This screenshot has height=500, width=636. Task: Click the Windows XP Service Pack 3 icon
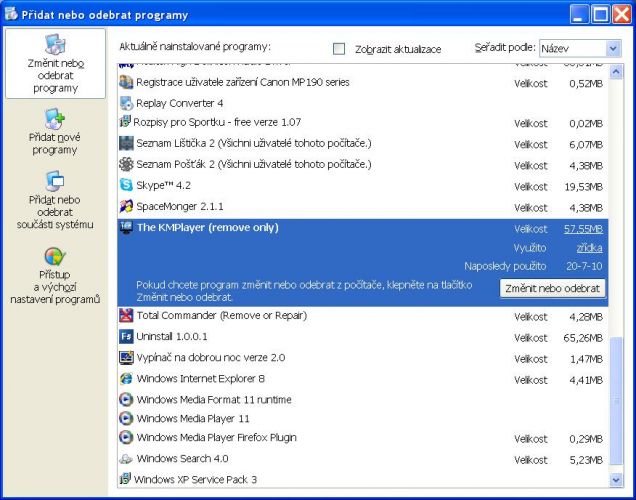125,479
